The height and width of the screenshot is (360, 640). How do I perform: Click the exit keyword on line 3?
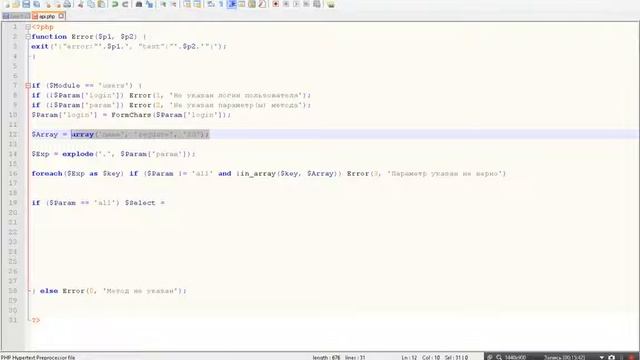pos(40,47)
